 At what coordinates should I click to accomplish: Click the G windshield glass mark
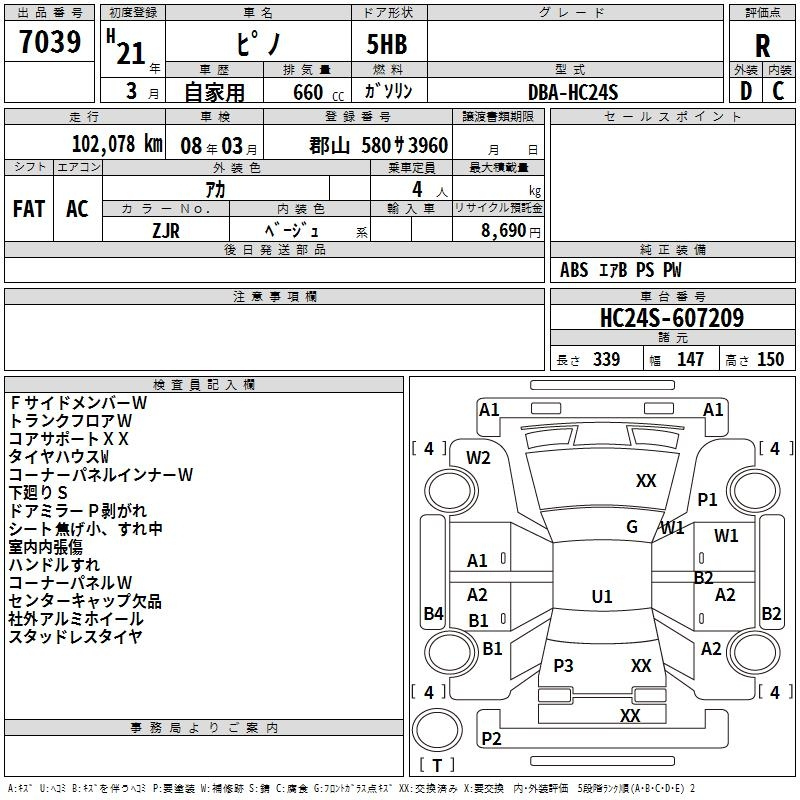click(x=632, y=527)
